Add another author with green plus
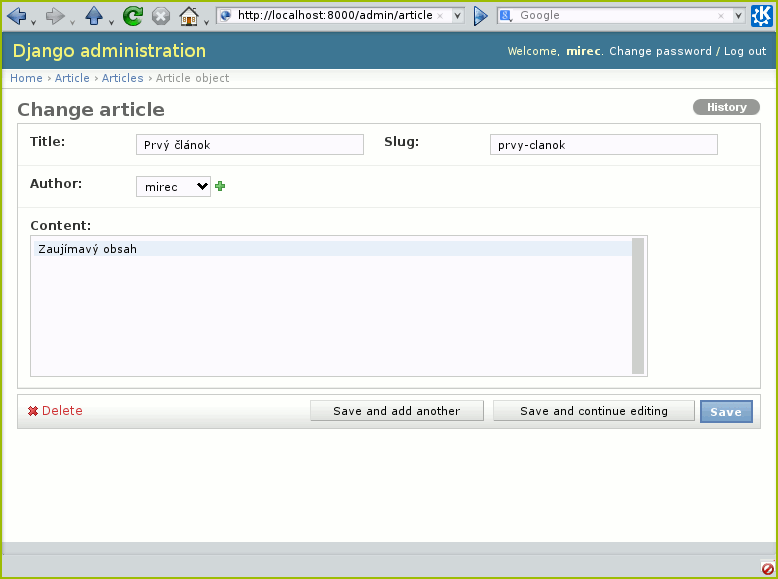Viewport: 778px width, 579px height. (220, 186)
